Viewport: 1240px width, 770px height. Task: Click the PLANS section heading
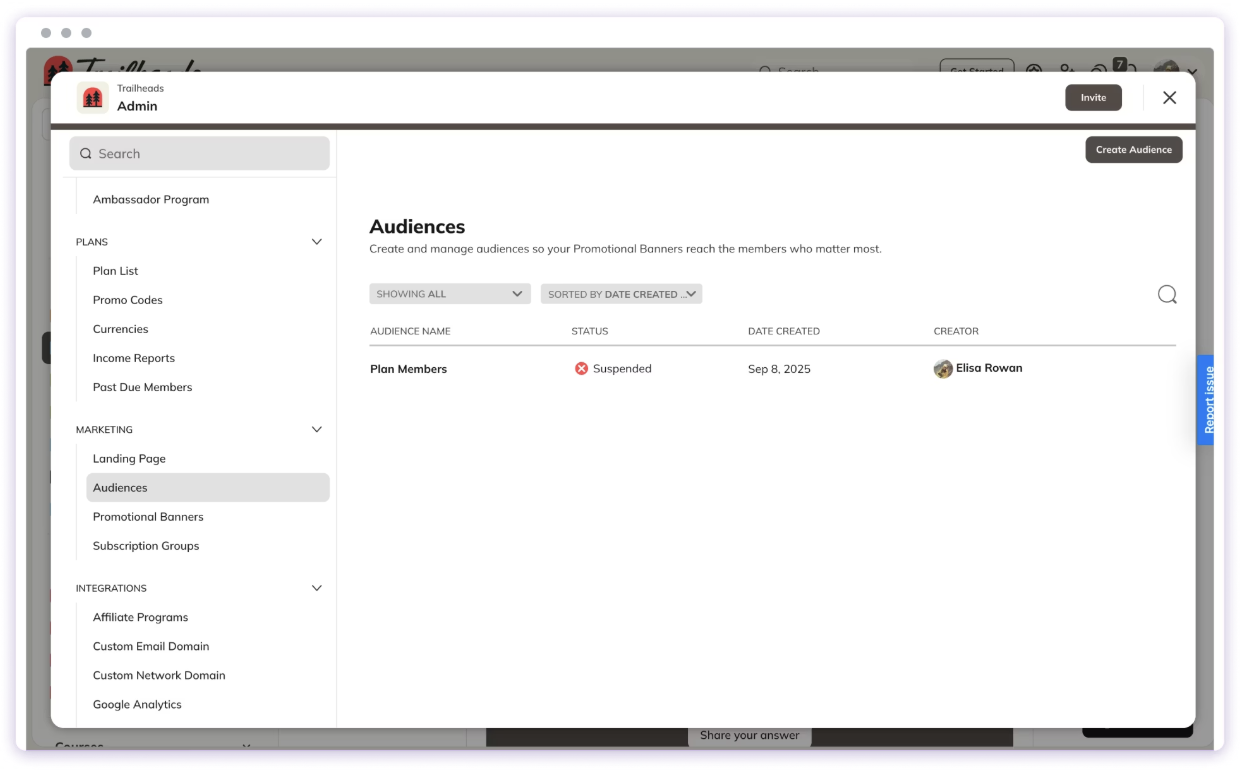point(92,242)
